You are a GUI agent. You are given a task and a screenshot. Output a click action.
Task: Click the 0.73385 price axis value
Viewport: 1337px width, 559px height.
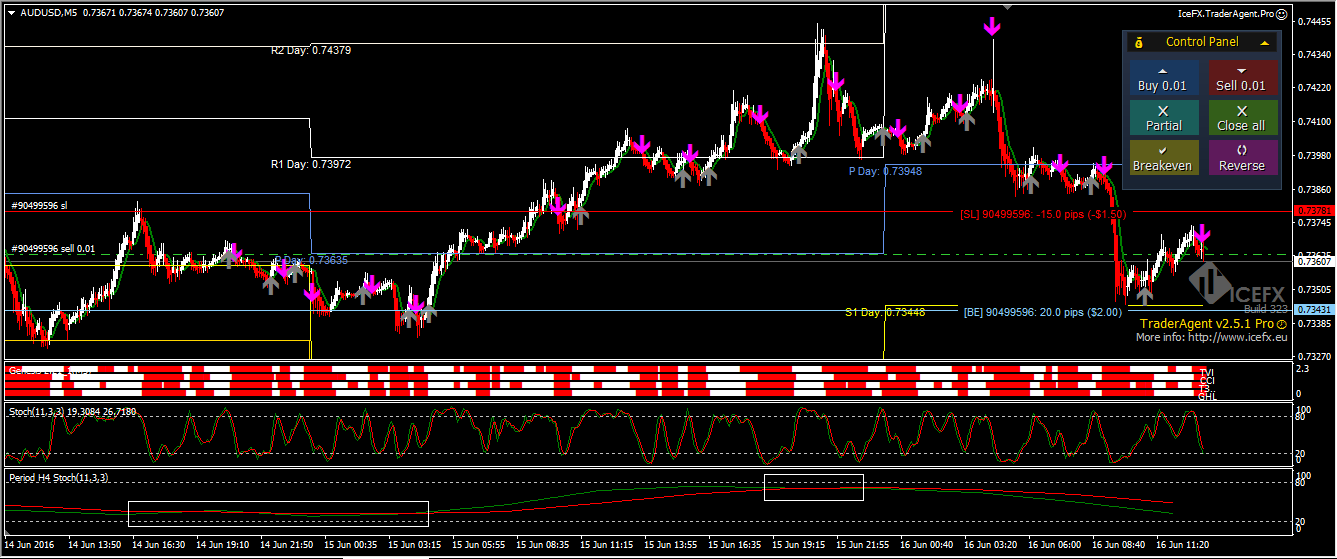1315,323
